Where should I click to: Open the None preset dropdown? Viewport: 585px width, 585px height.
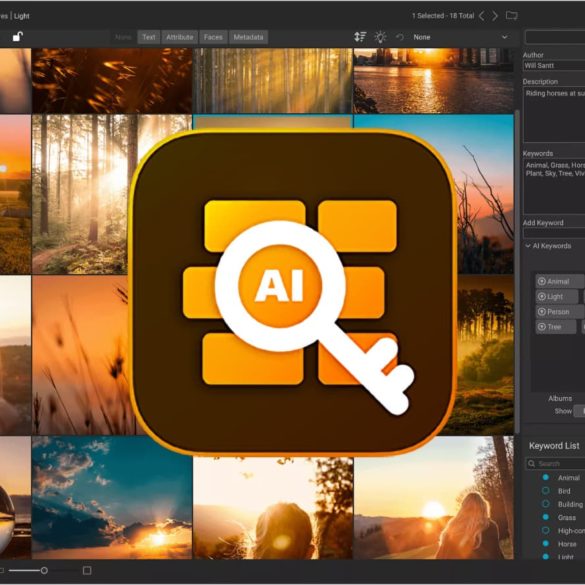tap(460, 37)
